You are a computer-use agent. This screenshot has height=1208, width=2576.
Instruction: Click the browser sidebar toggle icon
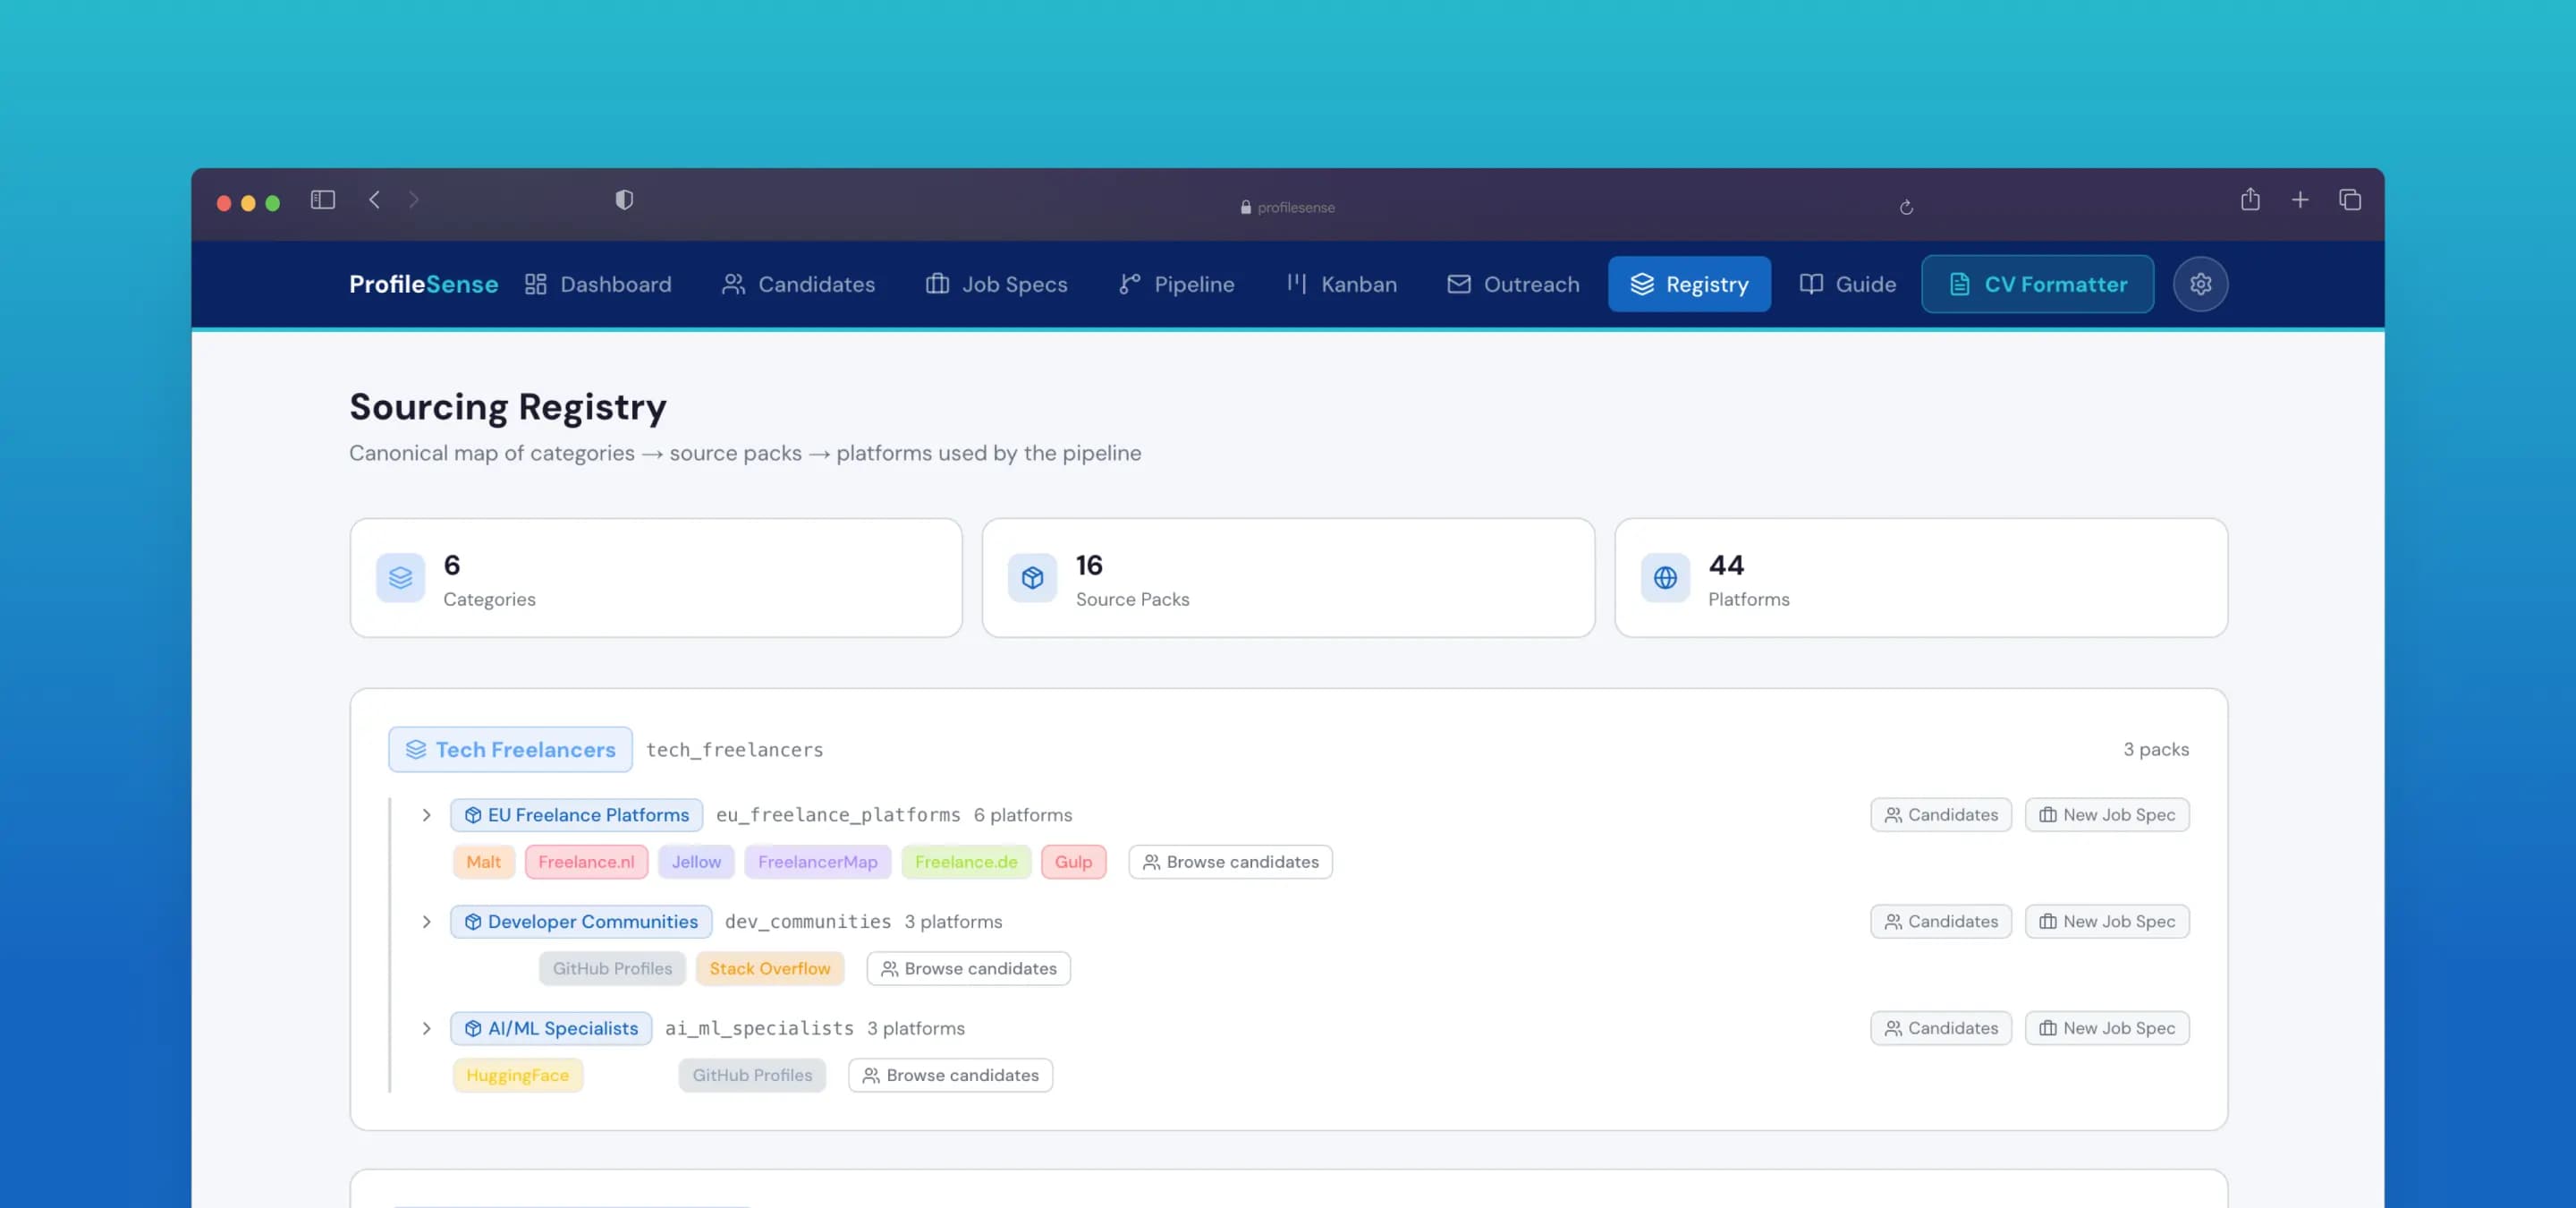(322, 200)
